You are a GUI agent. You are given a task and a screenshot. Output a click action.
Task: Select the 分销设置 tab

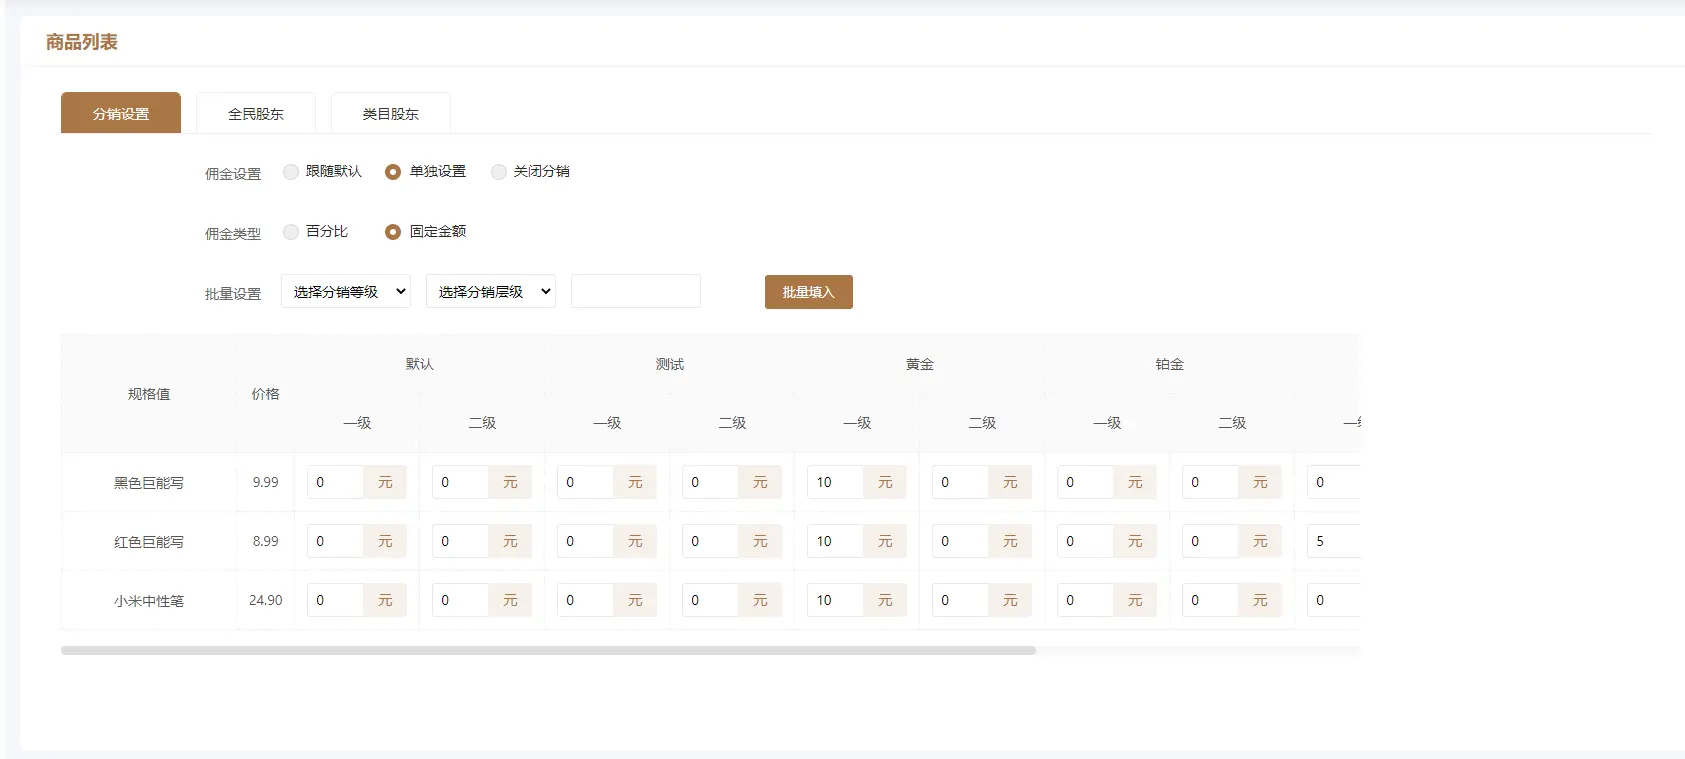(121, 113)
